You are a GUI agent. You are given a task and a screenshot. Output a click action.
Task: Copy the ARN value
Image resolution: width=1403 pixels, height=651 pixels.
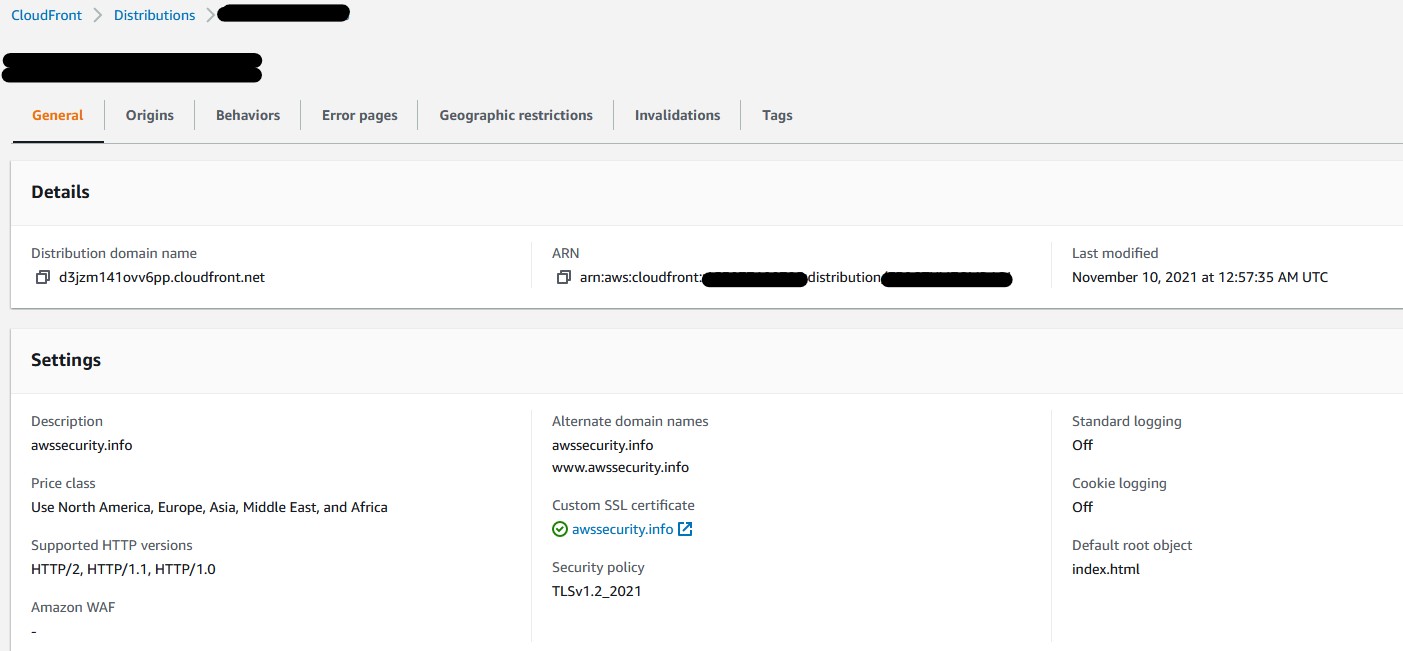click(563, 277)
